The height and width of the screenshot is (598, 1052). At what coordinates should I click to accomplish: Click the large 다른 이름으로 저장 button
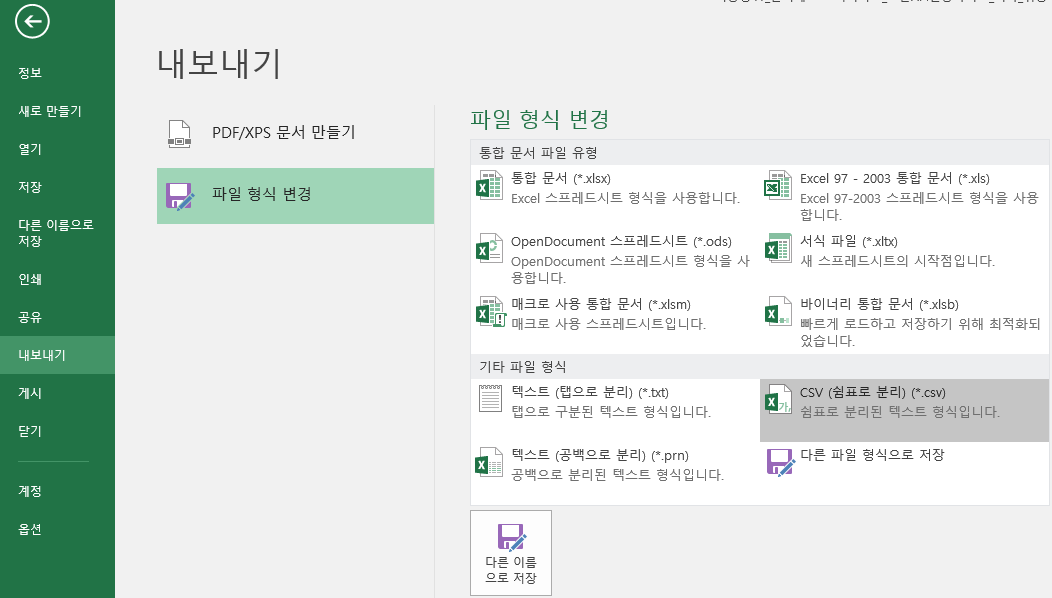(x=511, y=553)
